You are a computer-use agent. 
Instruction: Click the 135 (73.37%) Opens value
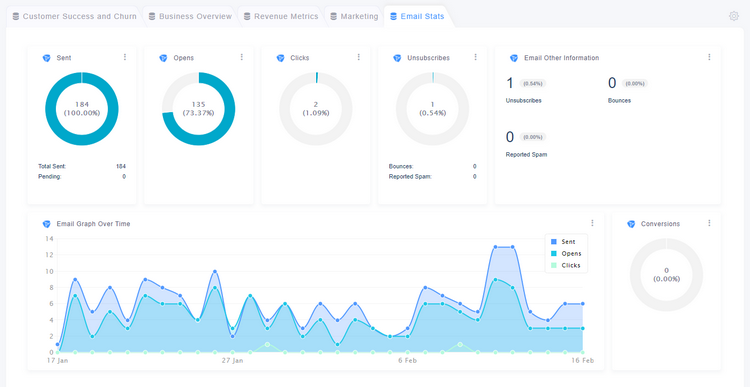pyautogui.click(x=199, y=109)
